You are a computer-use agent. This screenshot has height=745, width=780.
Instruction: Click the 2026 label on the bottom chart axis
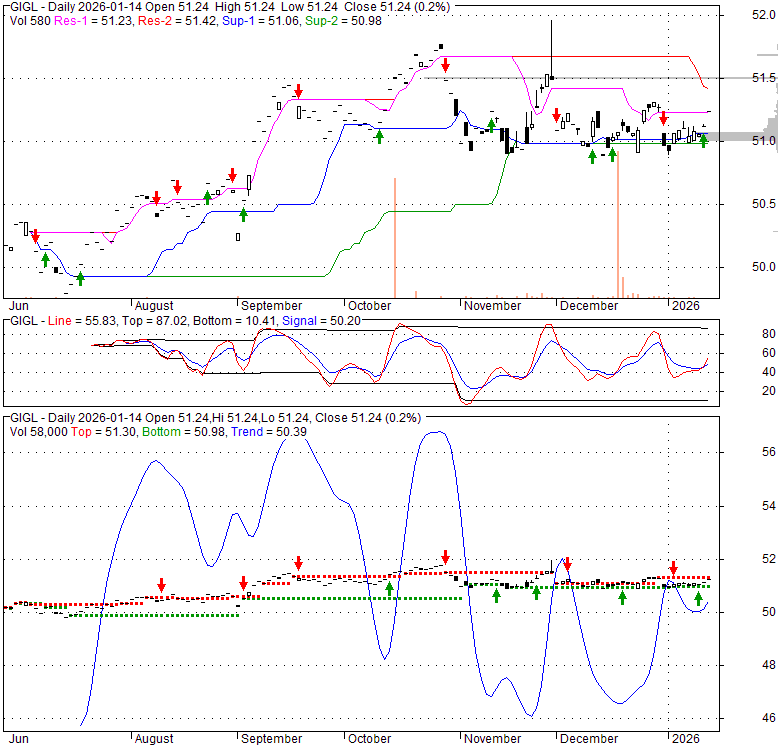tap(686, 739)
